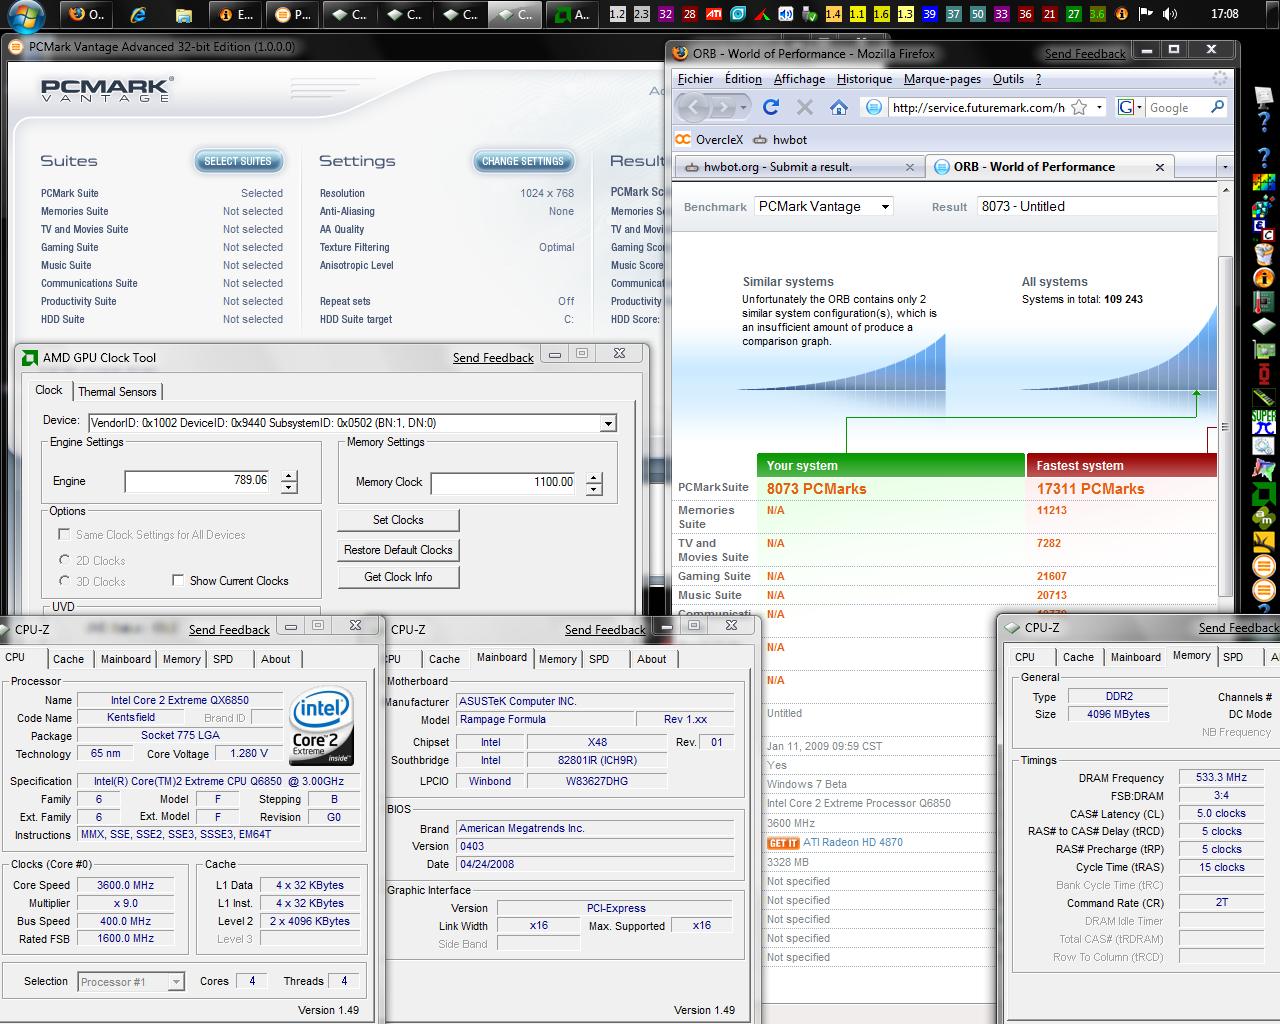Screen dimensions: 1280x1024
Task: Enable the Show Current Clocks checkbox
Action: pyautogui.click(x=178, y=580)
